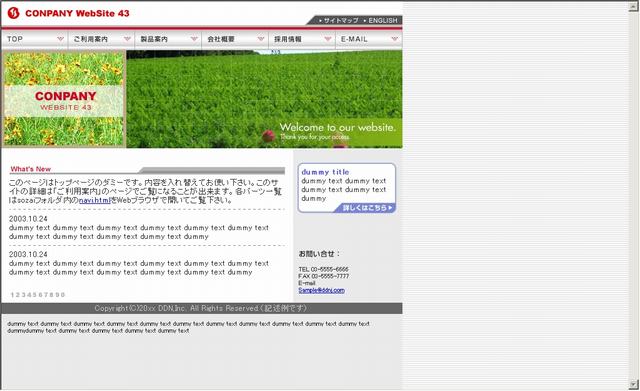Viewport: 640px width, 391px height.
Task: Expand the dropdown arrow next to 採用情報
Action: 328,39
